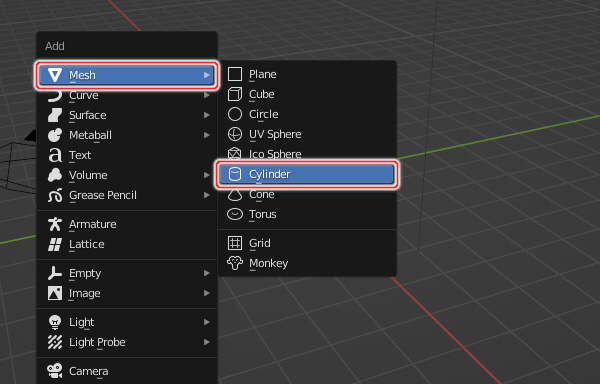The width and height of the screenshot is (600, 384).
Task: Click the Surface icon
Action: (x=55, y=115)
